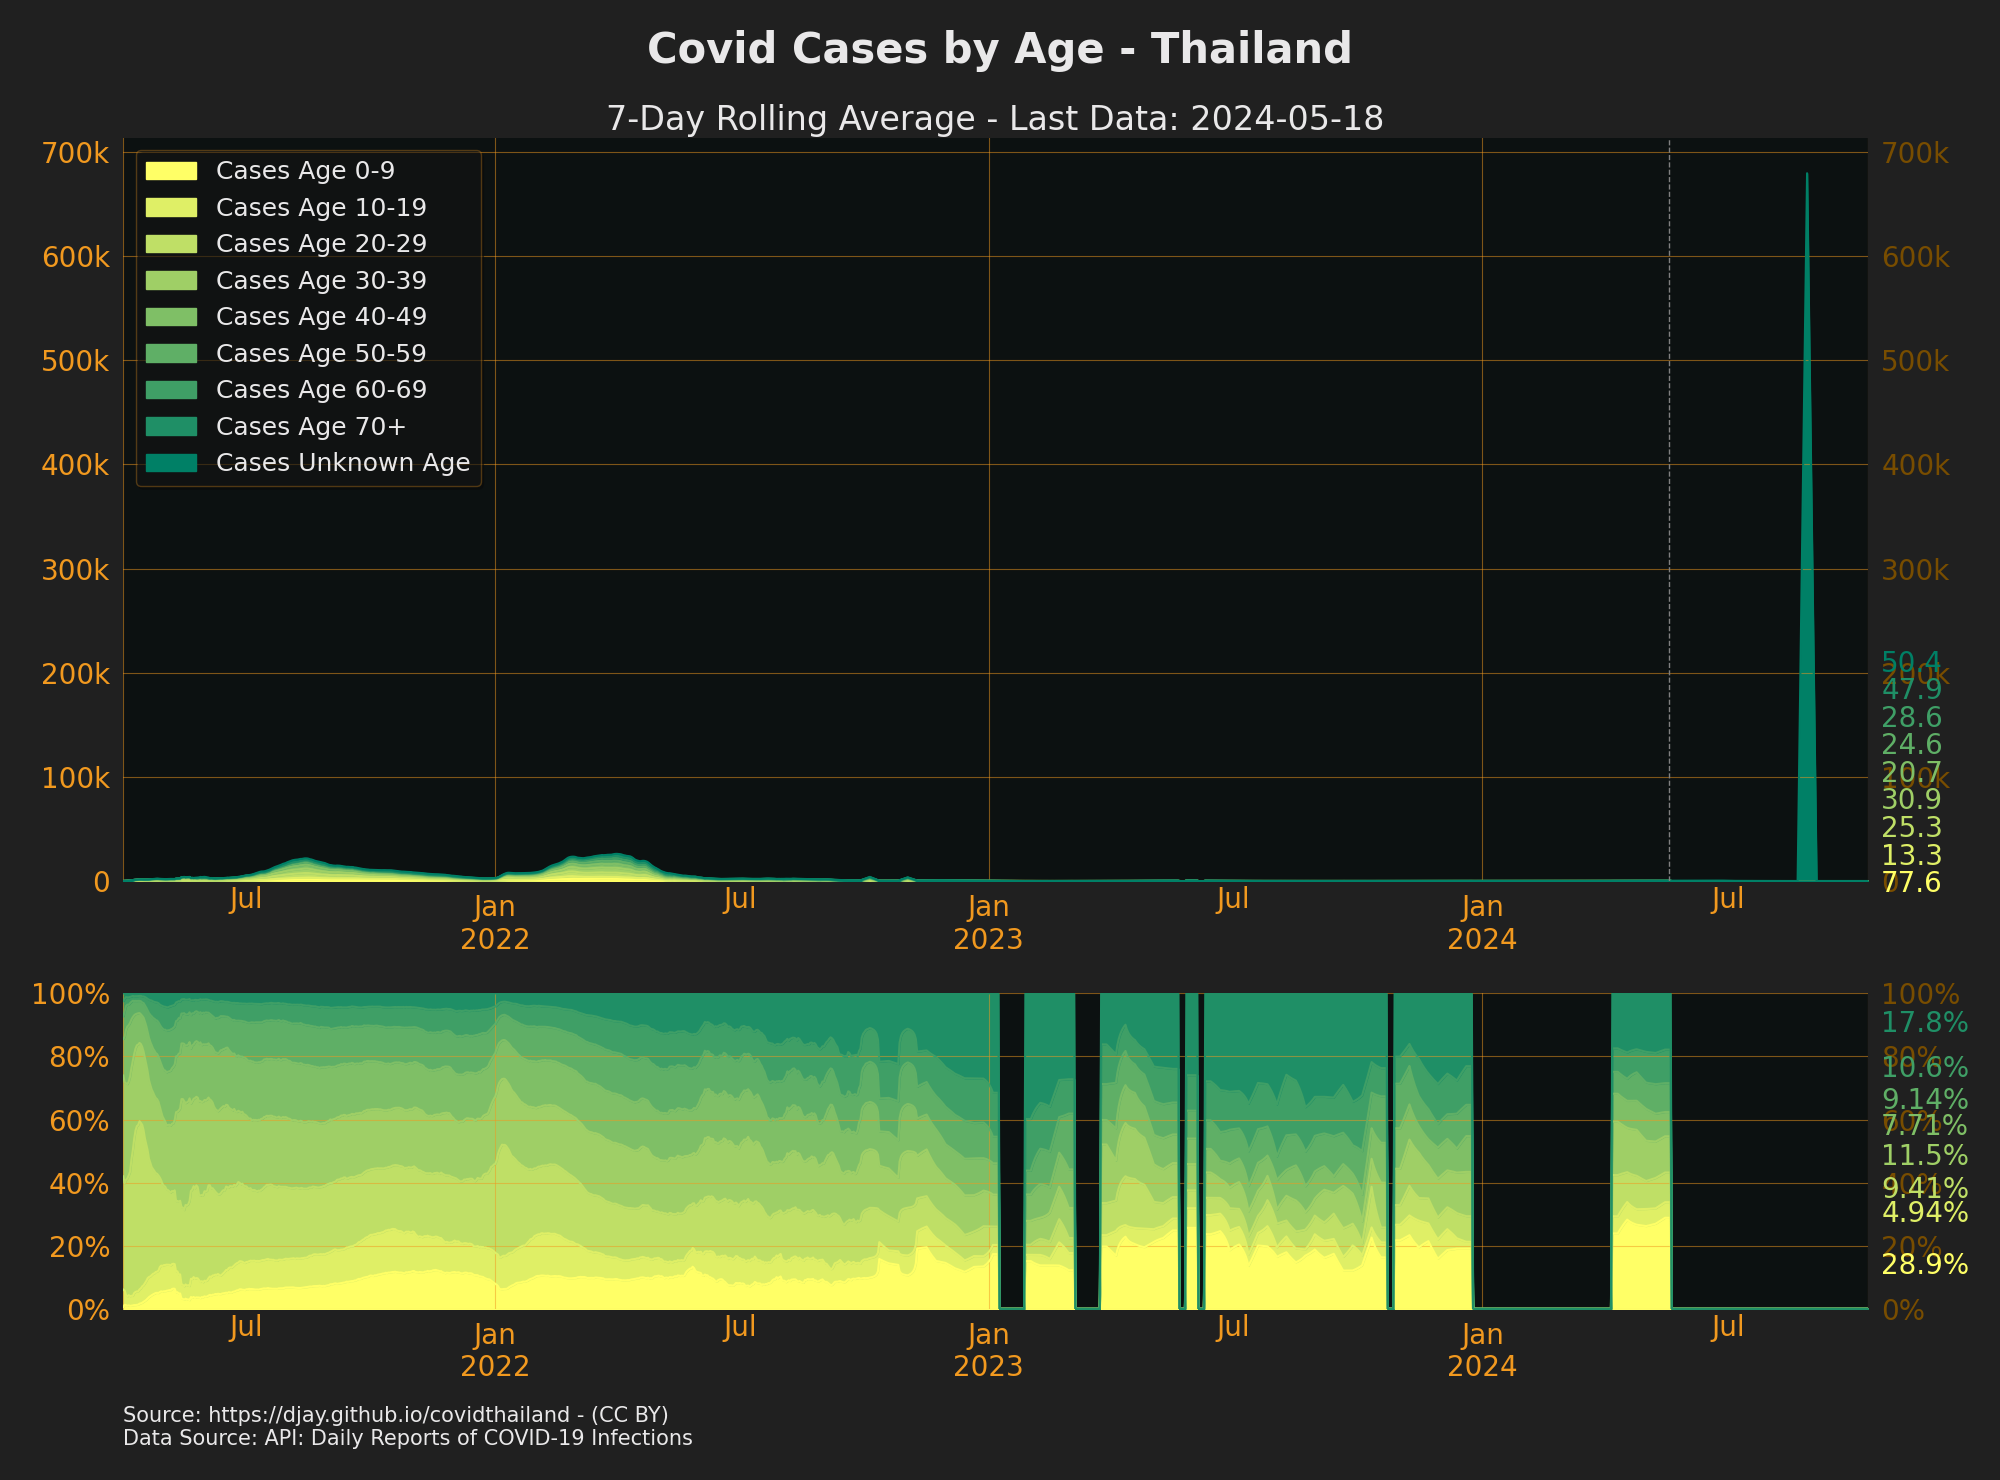Click the 'Data Source: API: Daily Reports' line
Image resolution: width=2000 pixels, height=1480 pixels.
407,1438
